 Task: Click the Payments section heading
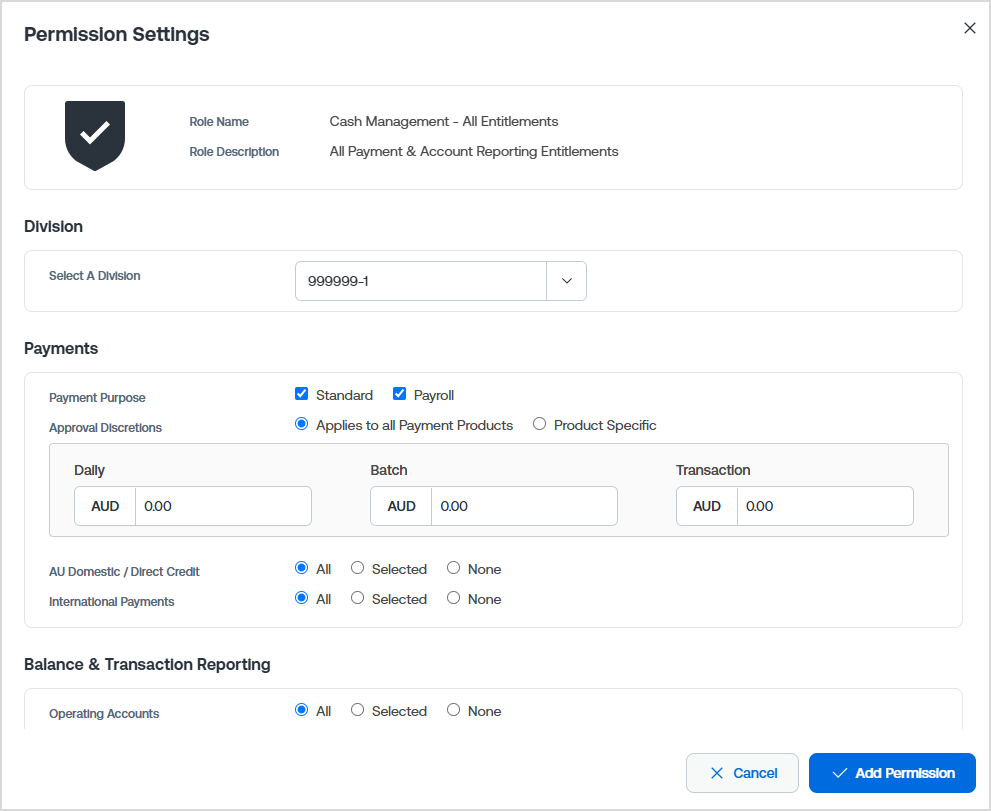click(61, 348)
